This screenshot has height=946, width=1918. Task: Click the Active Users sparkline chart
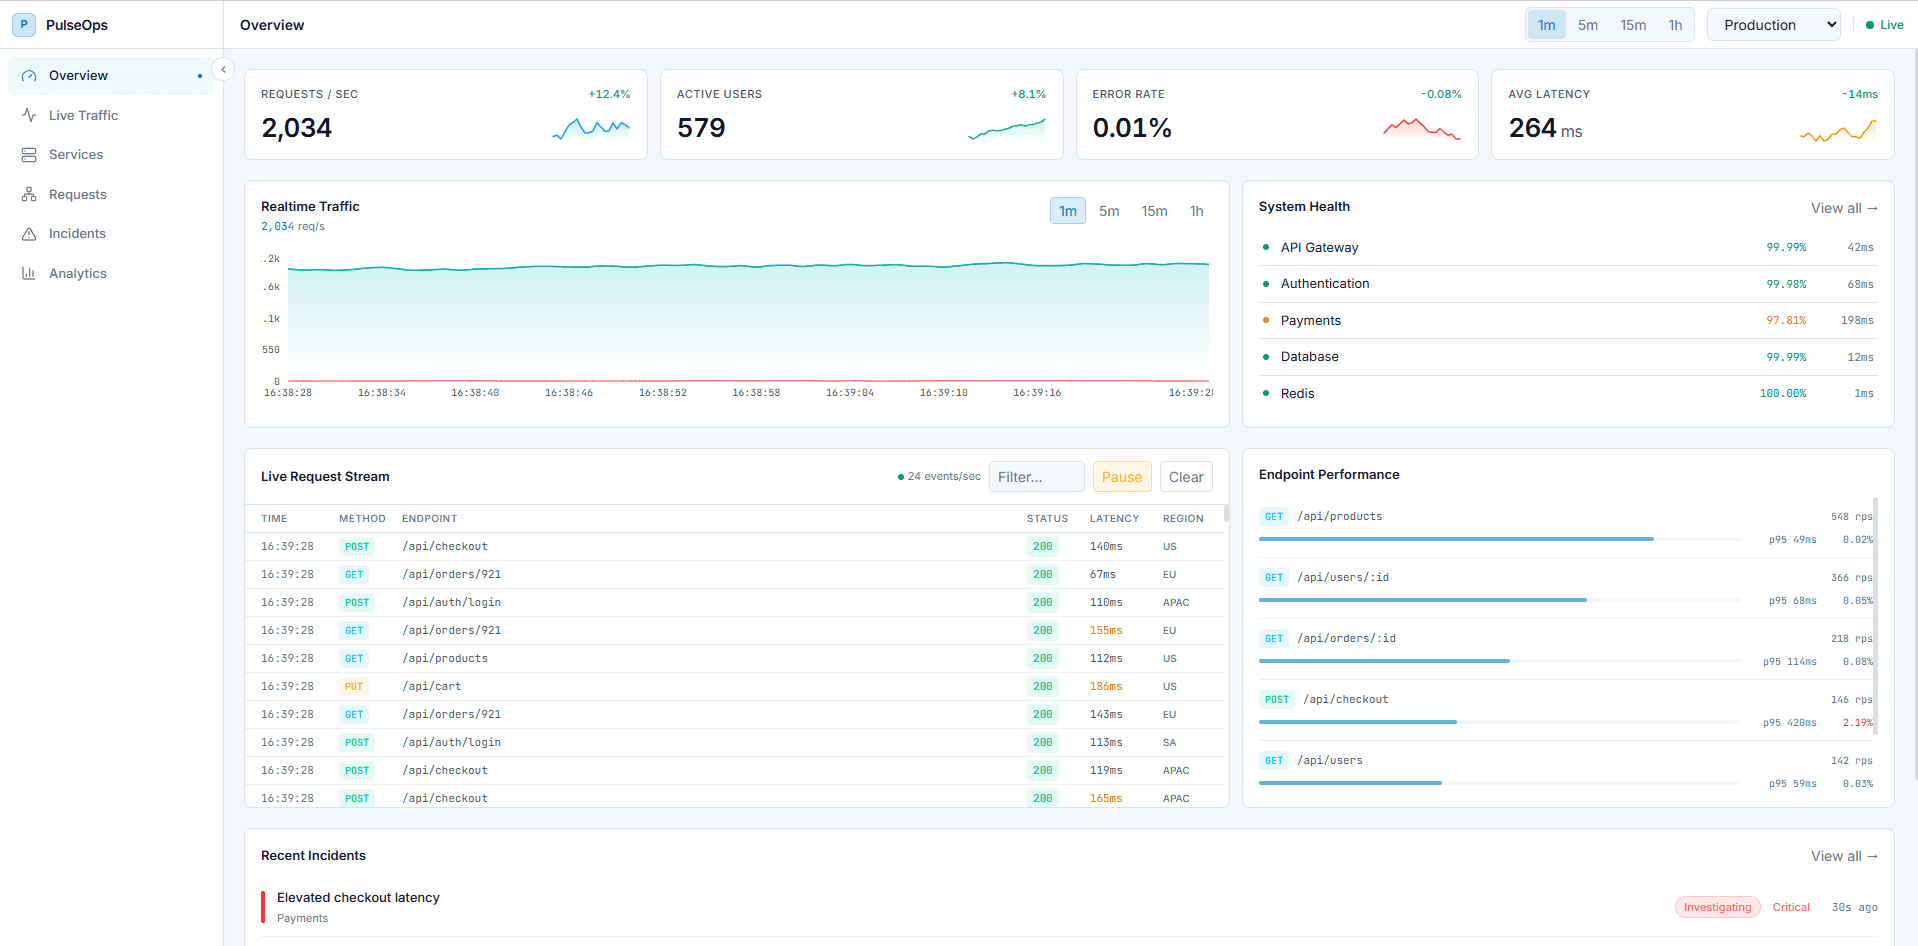(1007, 128)
